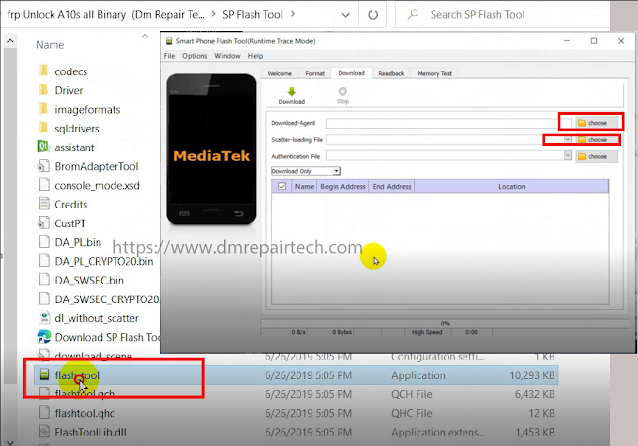The image size is (638, 446).
Task: Open the Help menu
Action: [255, 56]
